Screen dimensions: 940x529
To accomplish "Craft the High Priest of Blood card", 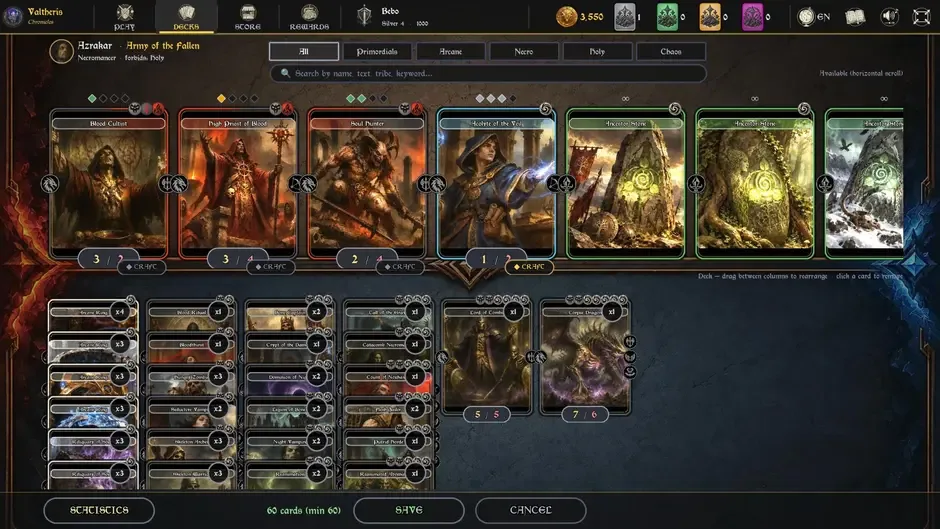I will 271,267.
